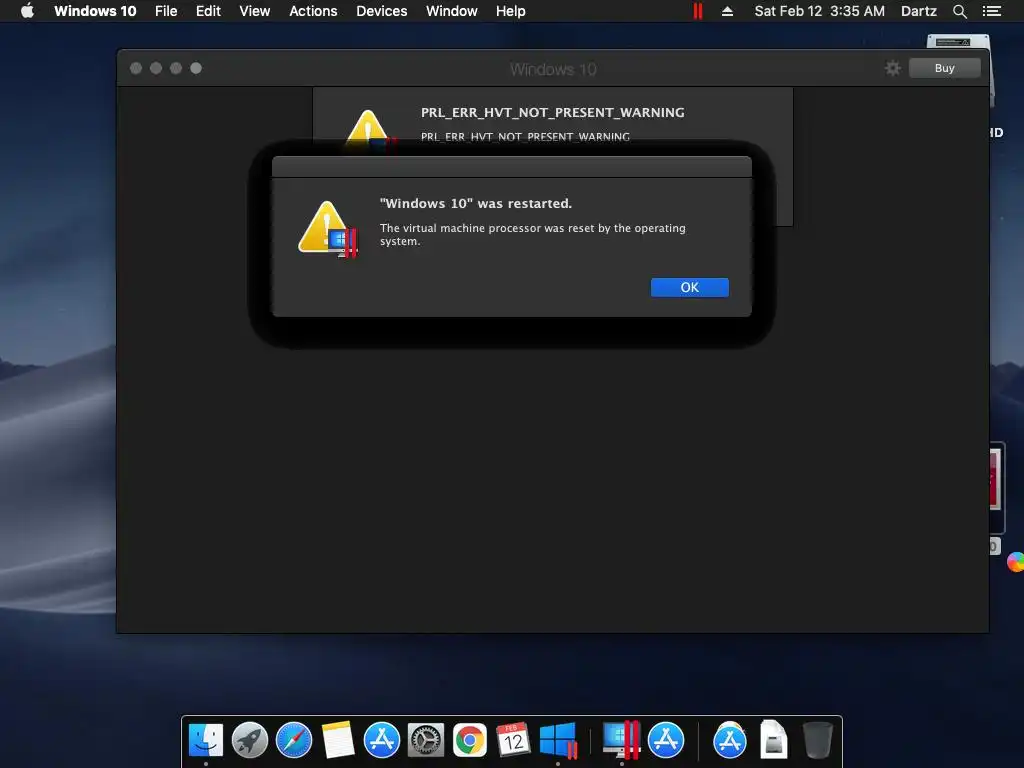Click Parallels Desktop icon in Dock
This screenshot has height=768, width=1024.
tap(620, 739)
